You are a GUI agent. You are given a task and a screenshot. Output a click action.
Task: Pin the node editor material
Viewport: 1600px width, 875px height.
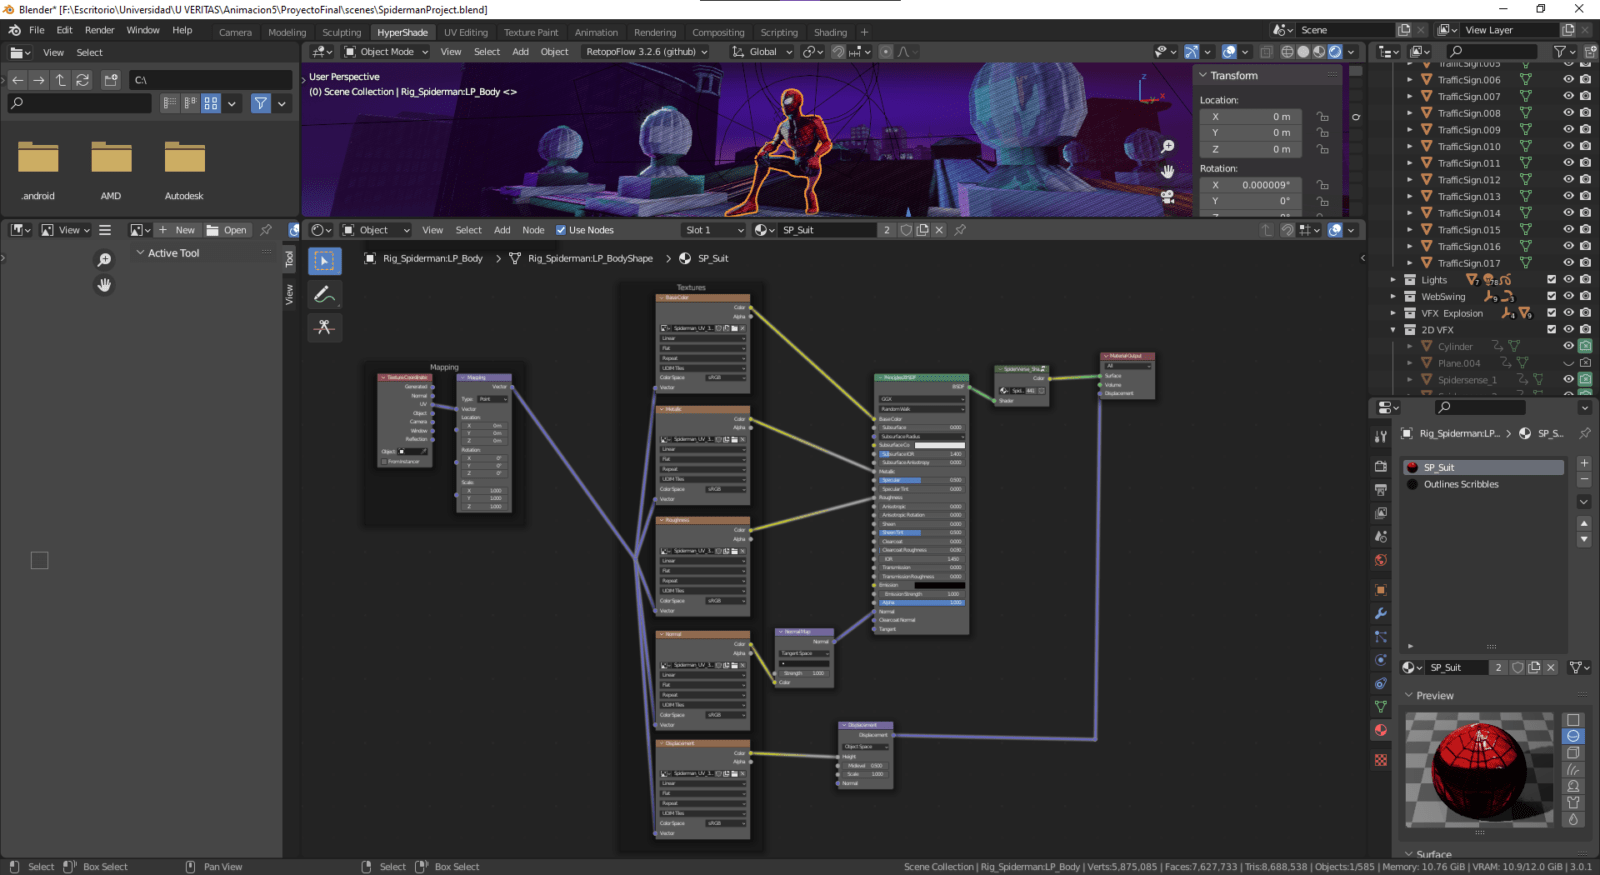[x=960, y=230]
